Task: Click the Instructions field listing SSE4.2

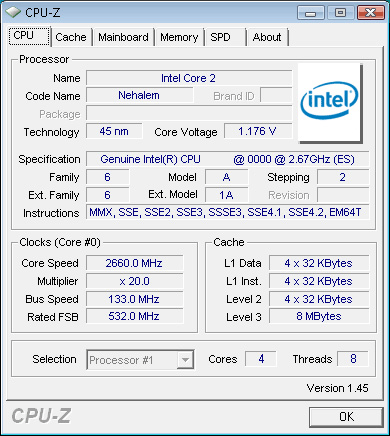Action: point(228,212)
